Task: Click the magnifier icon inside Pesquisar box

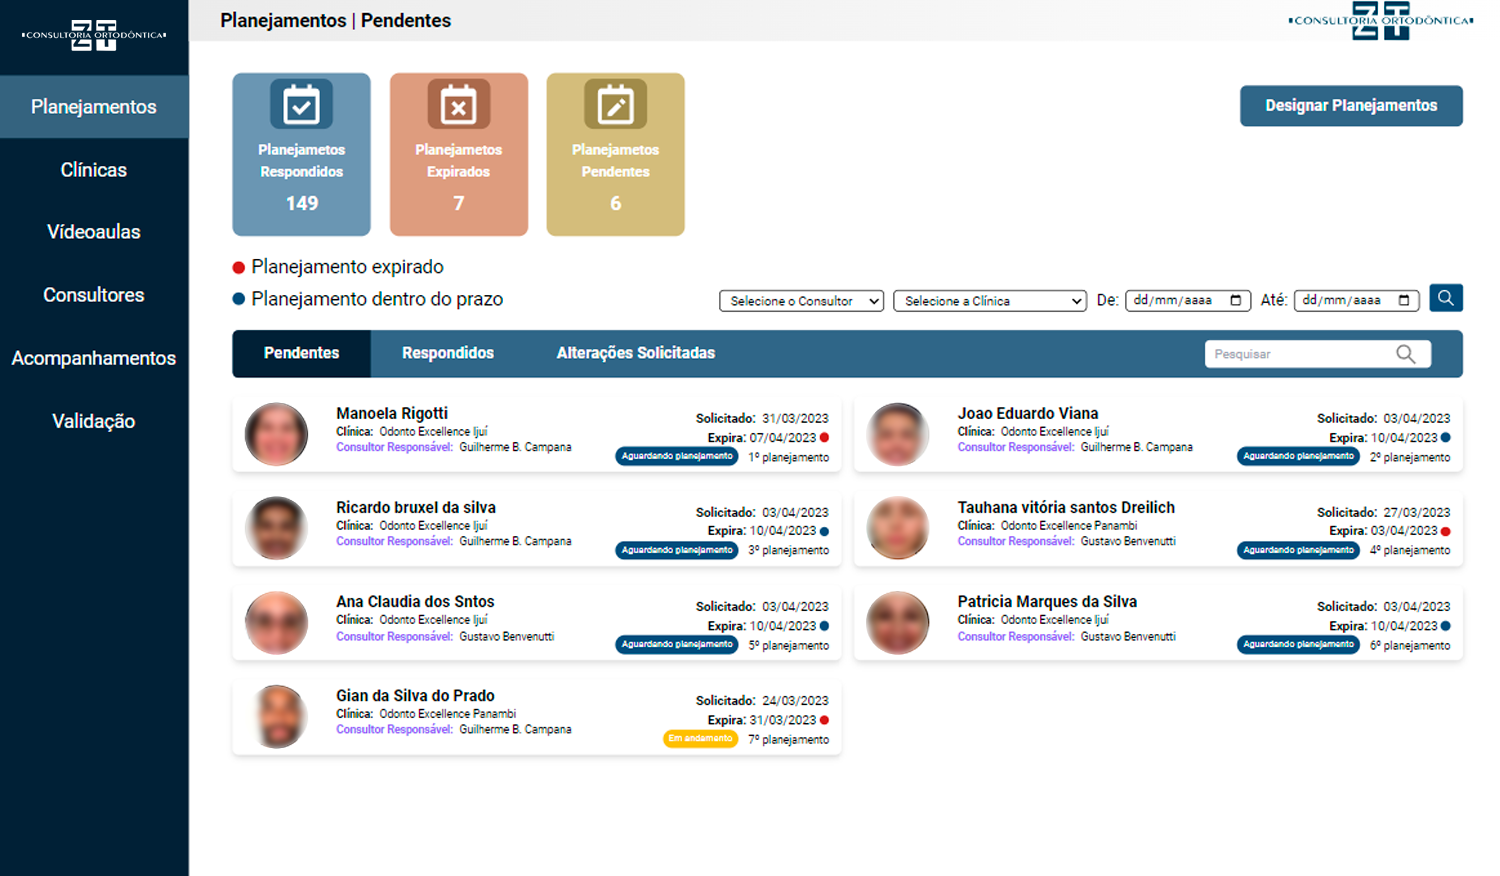Action: coord(1405,354)
